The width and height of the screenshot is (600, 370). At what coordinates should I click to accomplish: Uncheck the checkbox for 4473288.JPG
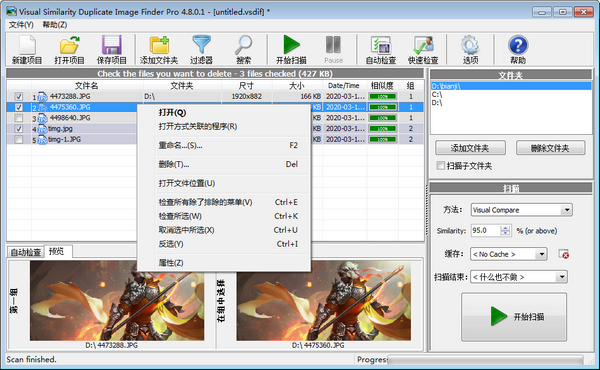[18, 96]
